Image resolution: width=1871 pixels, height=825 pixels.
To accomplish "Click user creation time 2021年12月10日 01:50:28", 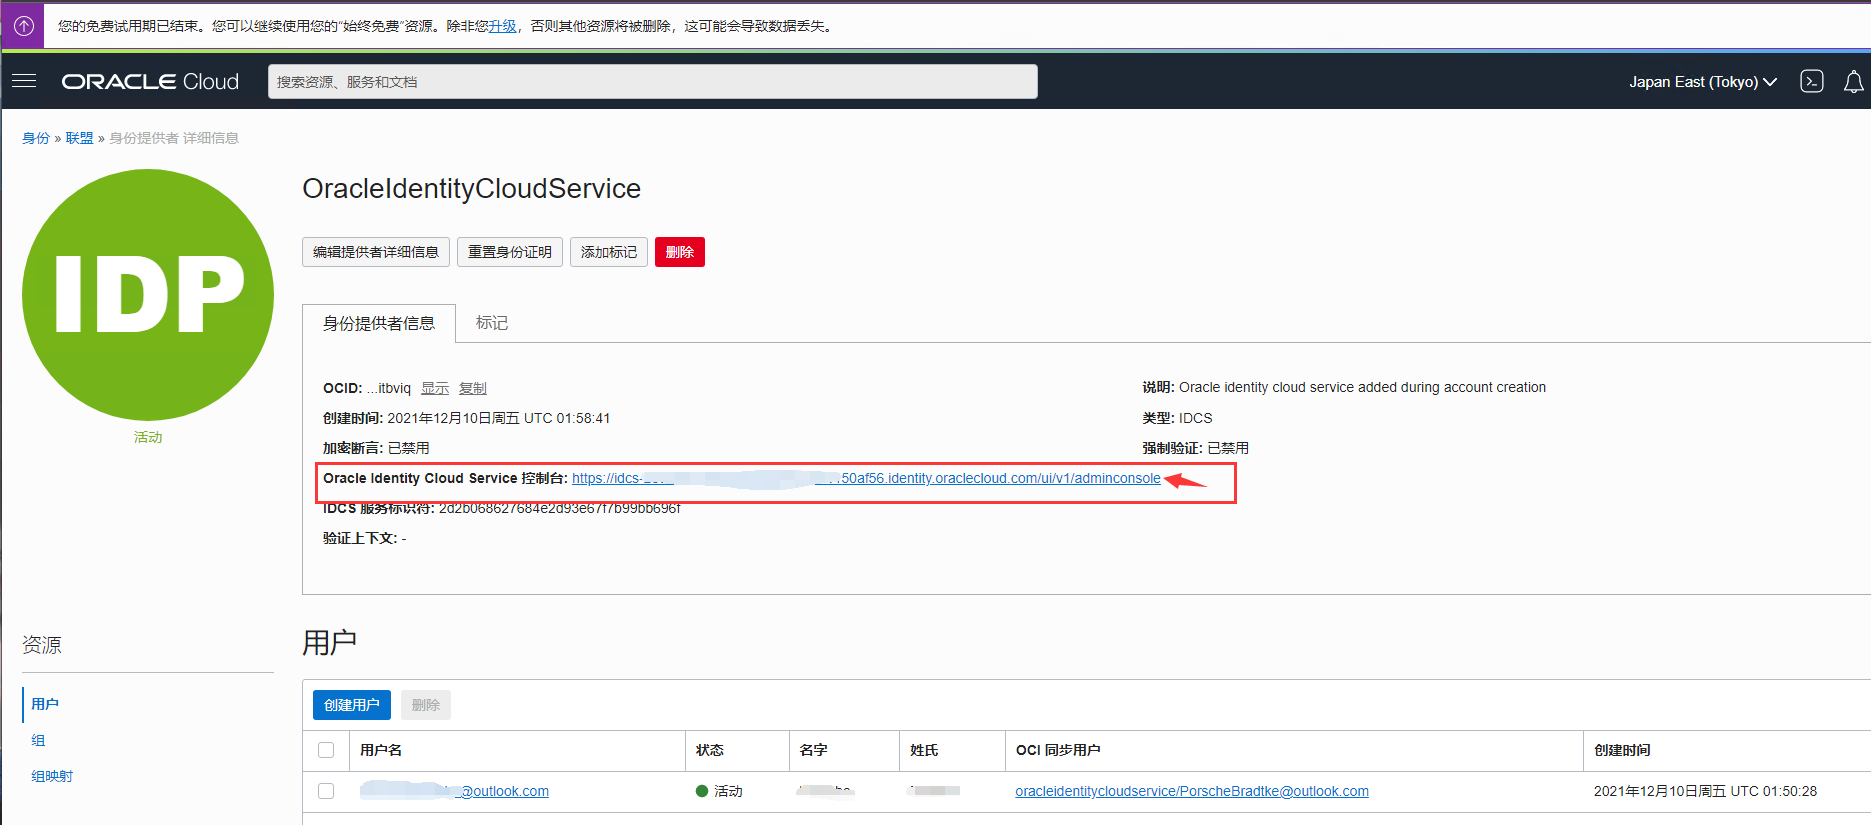I will 1705,791.
